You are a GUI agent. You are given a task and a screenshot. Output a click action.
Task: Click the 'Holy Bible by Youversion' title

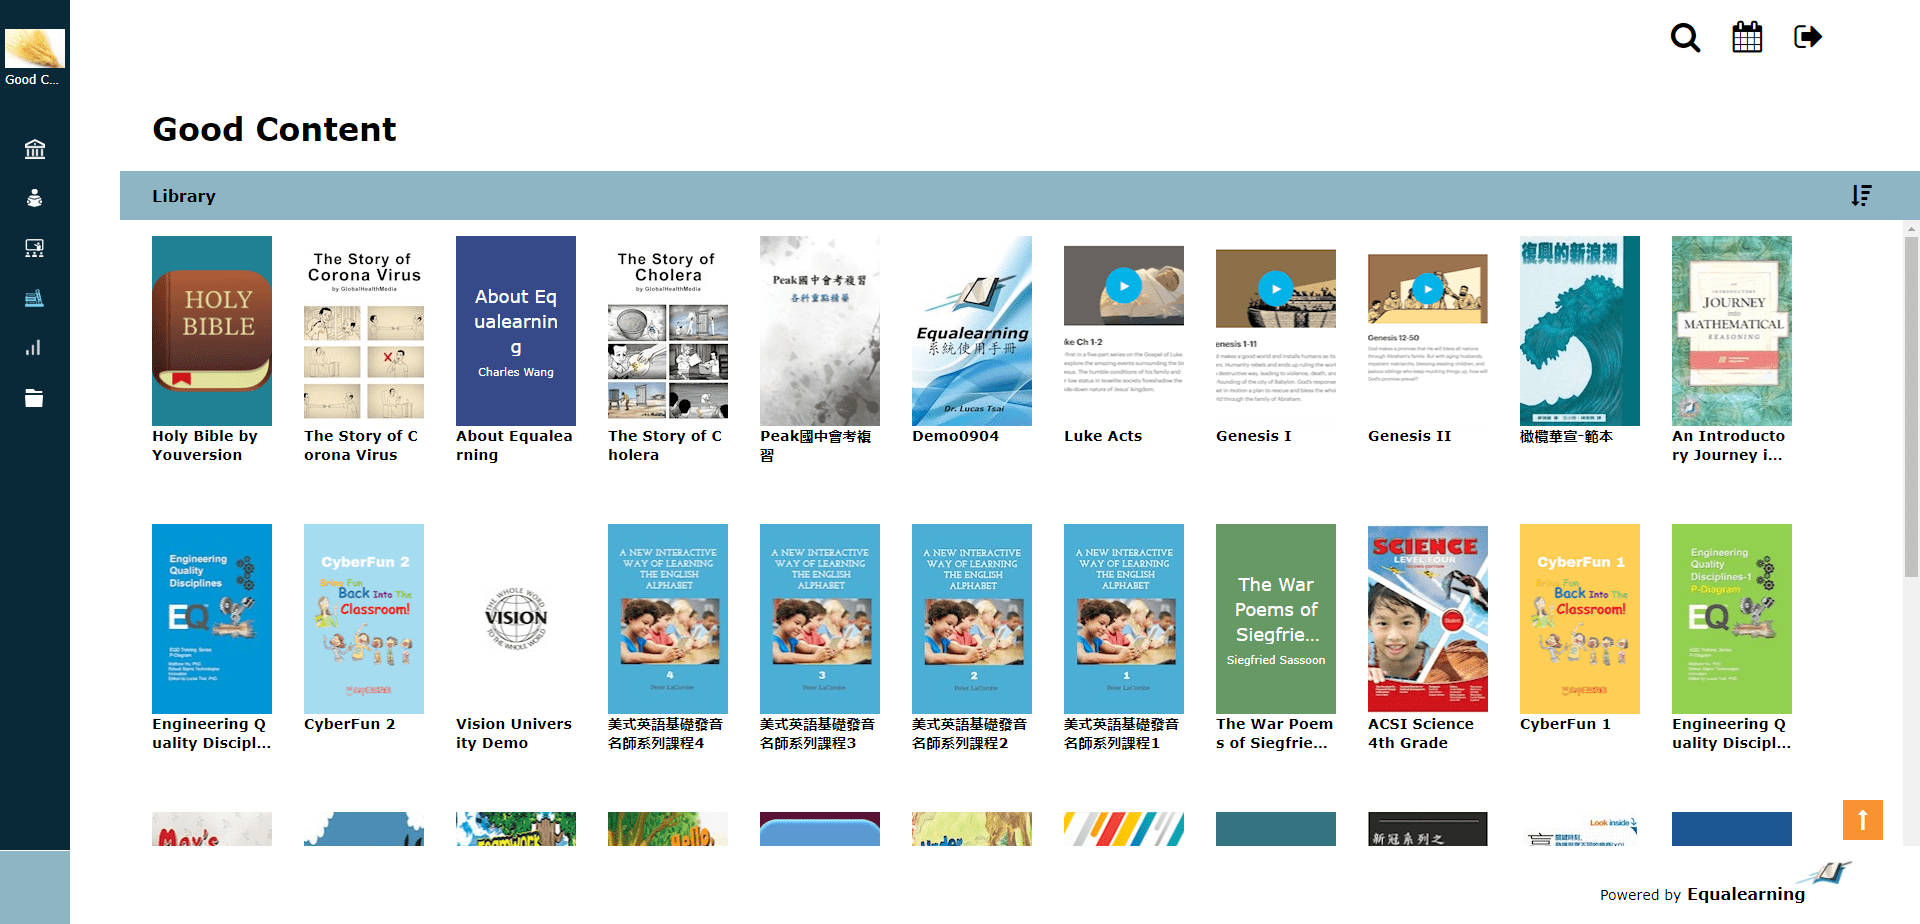pyautogui.click(x=205, y=445)
